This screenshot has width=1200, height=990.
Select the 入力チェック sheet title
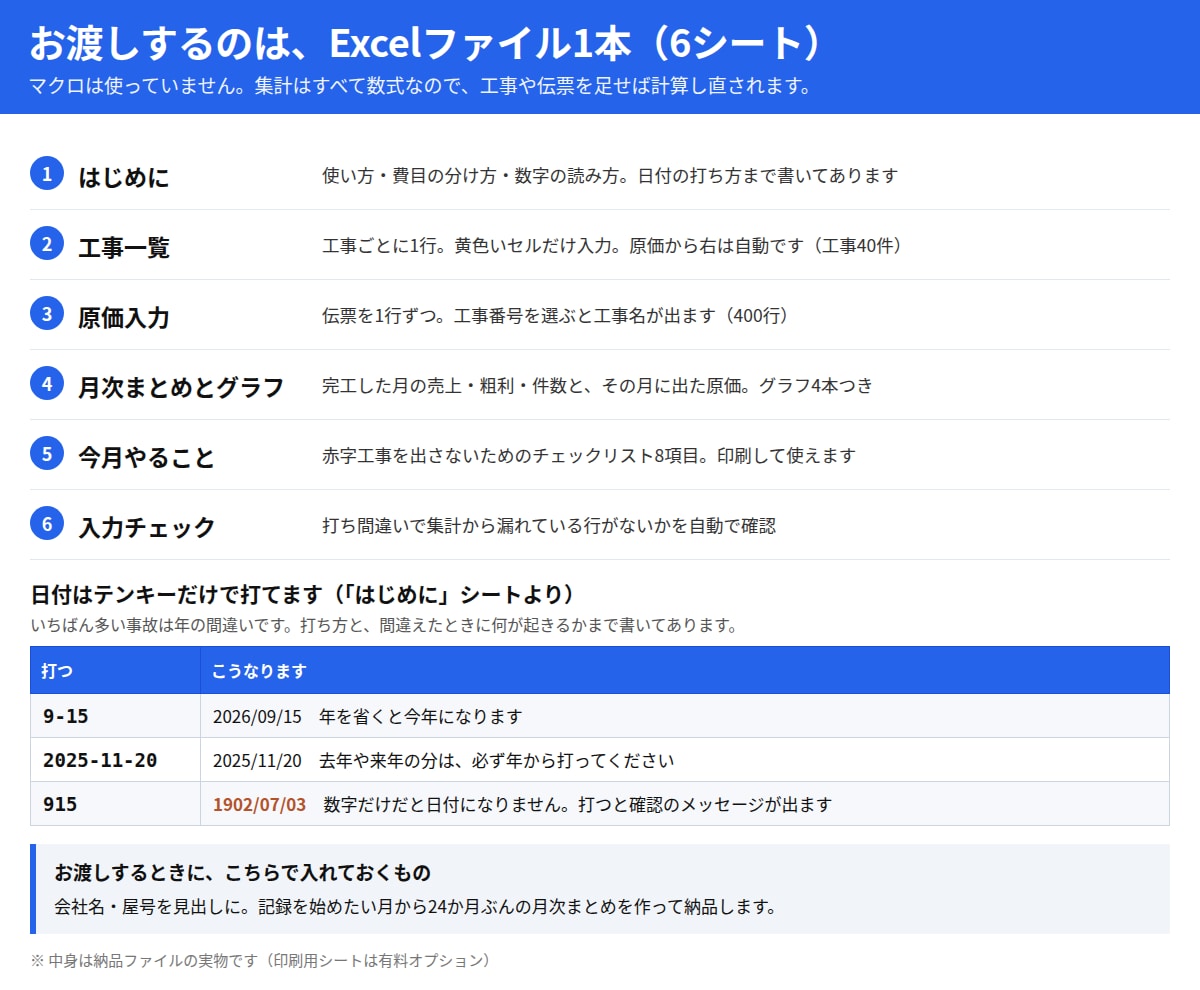pyautogui.click(x=147, y=527)
